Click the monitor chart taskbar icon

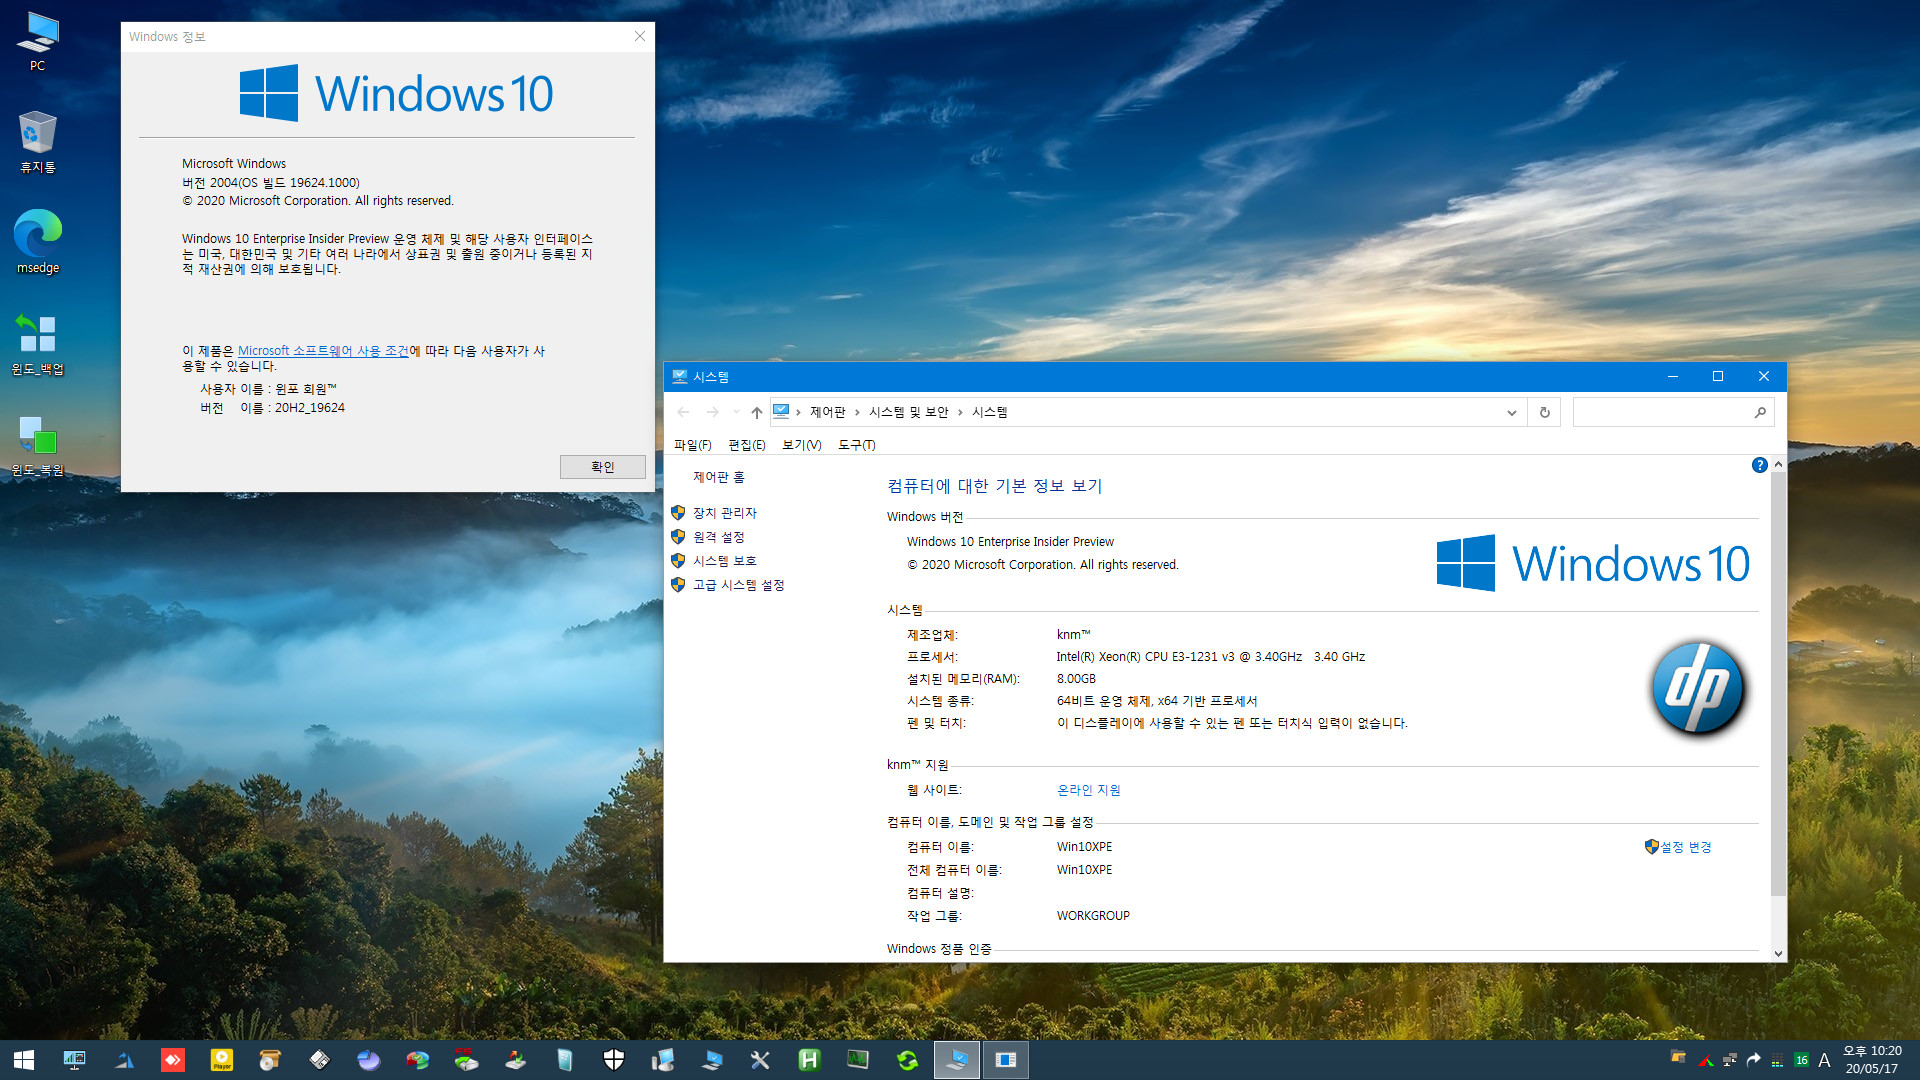74,1060
